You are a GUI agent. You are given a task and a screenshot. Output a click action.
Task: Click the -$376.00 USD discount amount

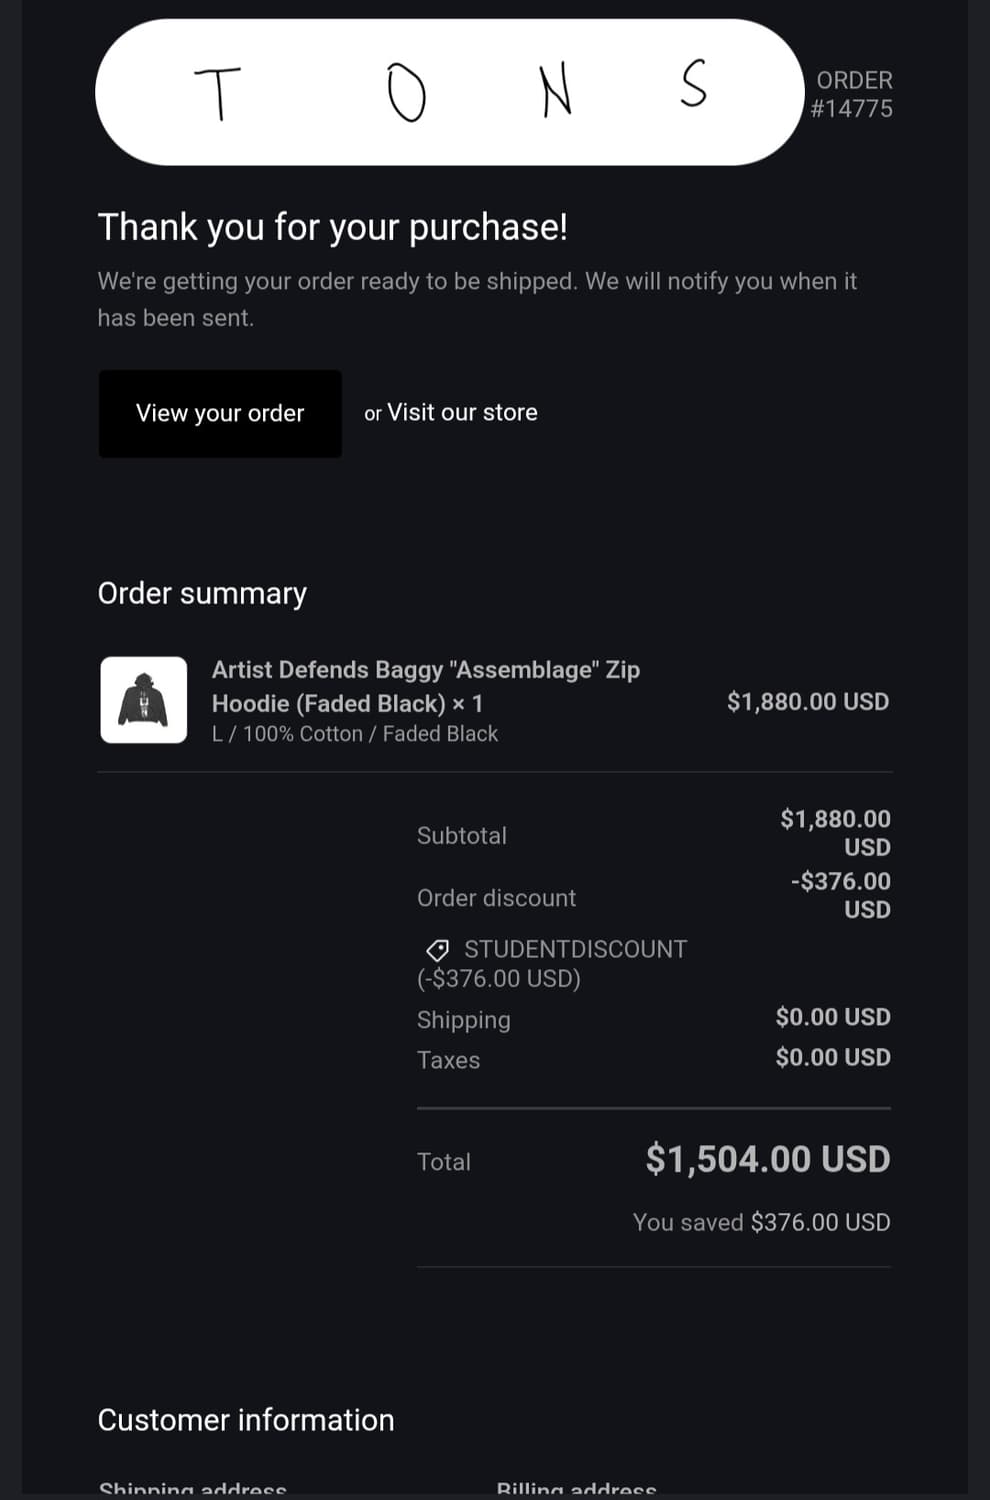point(840,895)
